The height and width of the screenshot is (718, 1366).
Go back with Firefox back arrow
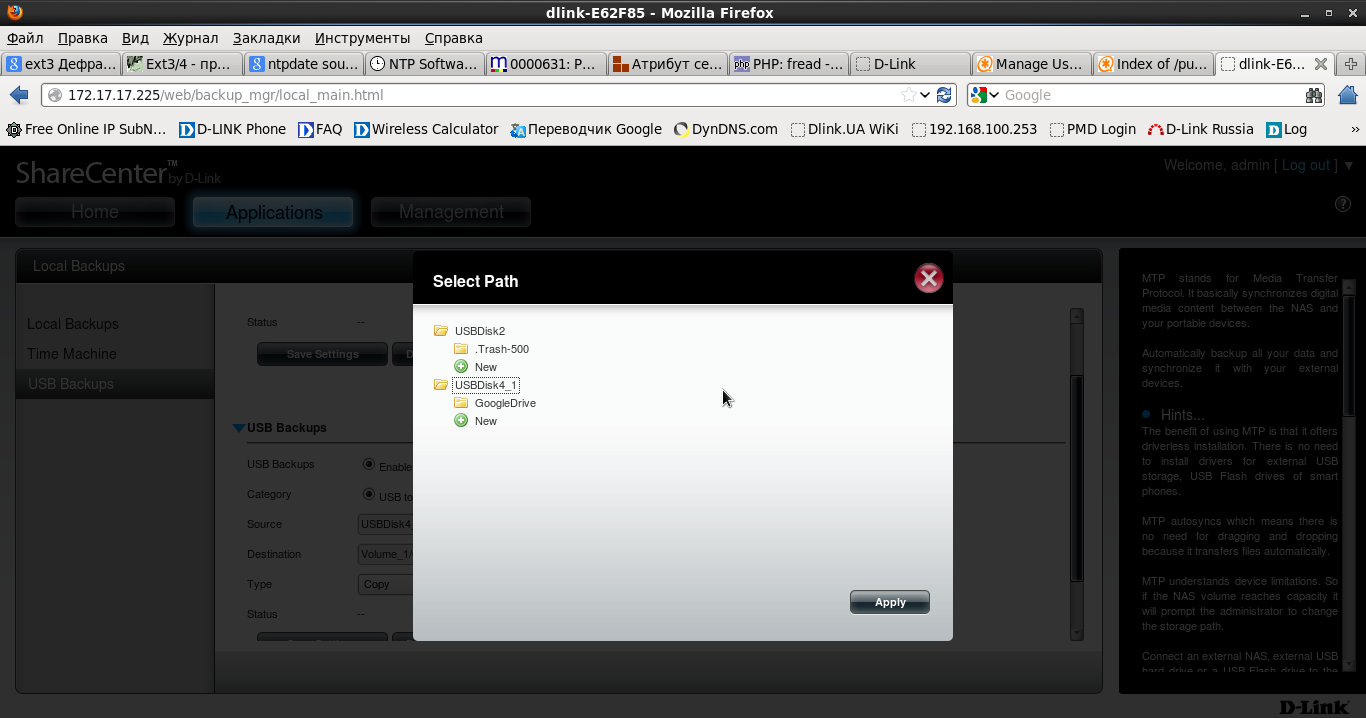point(19,95)
